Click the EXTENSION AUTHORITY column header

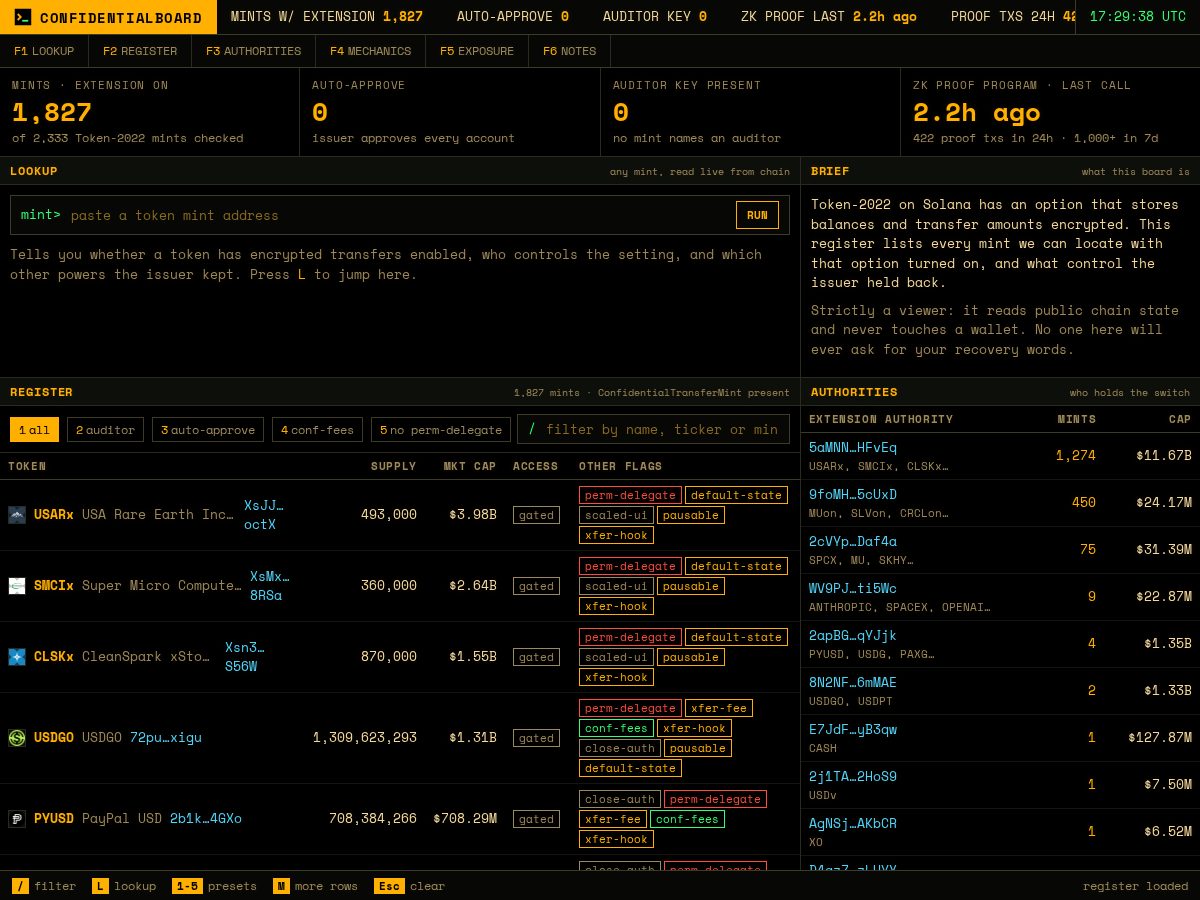click(881, 419)
